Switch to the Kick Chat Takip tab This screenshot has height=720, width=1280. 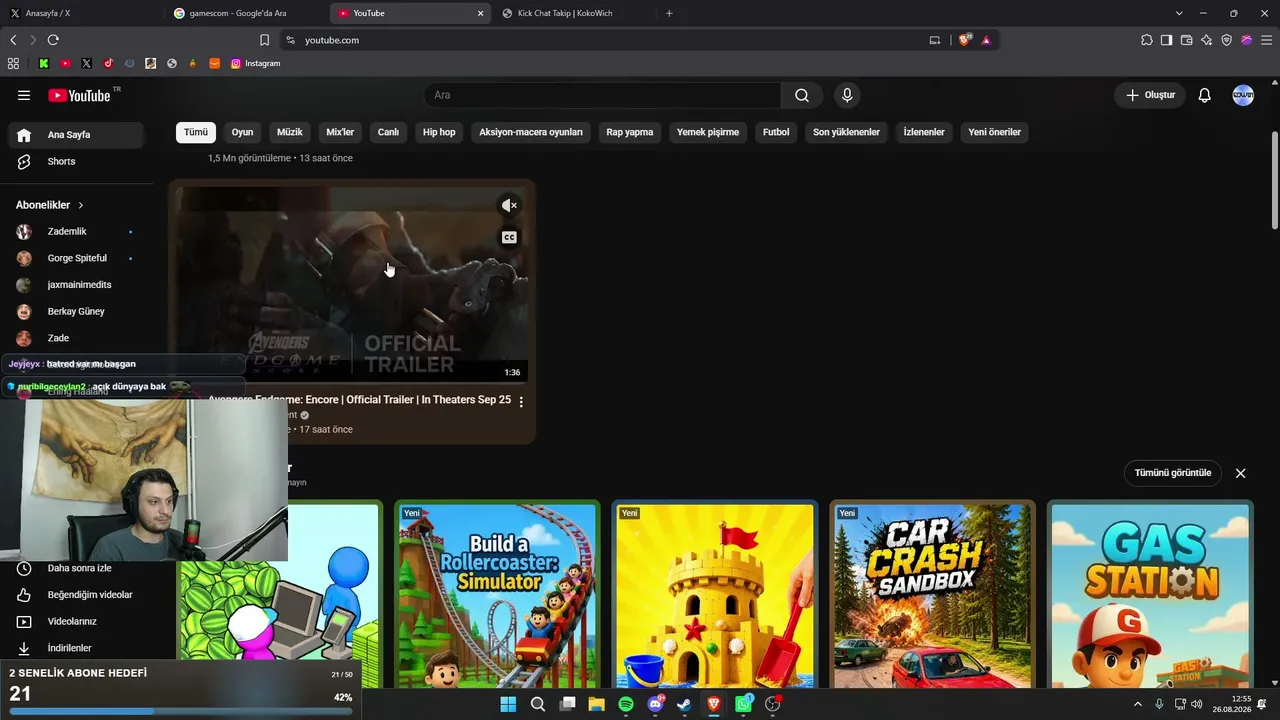pos(574,13)
